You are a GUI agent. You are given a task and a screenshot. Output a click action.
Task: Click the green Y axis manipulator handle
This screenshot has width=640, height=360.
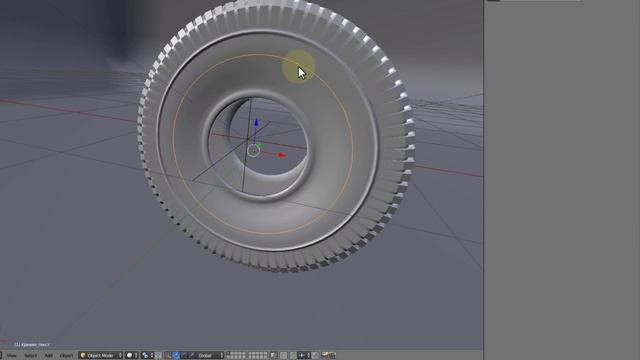pos(260,145)
